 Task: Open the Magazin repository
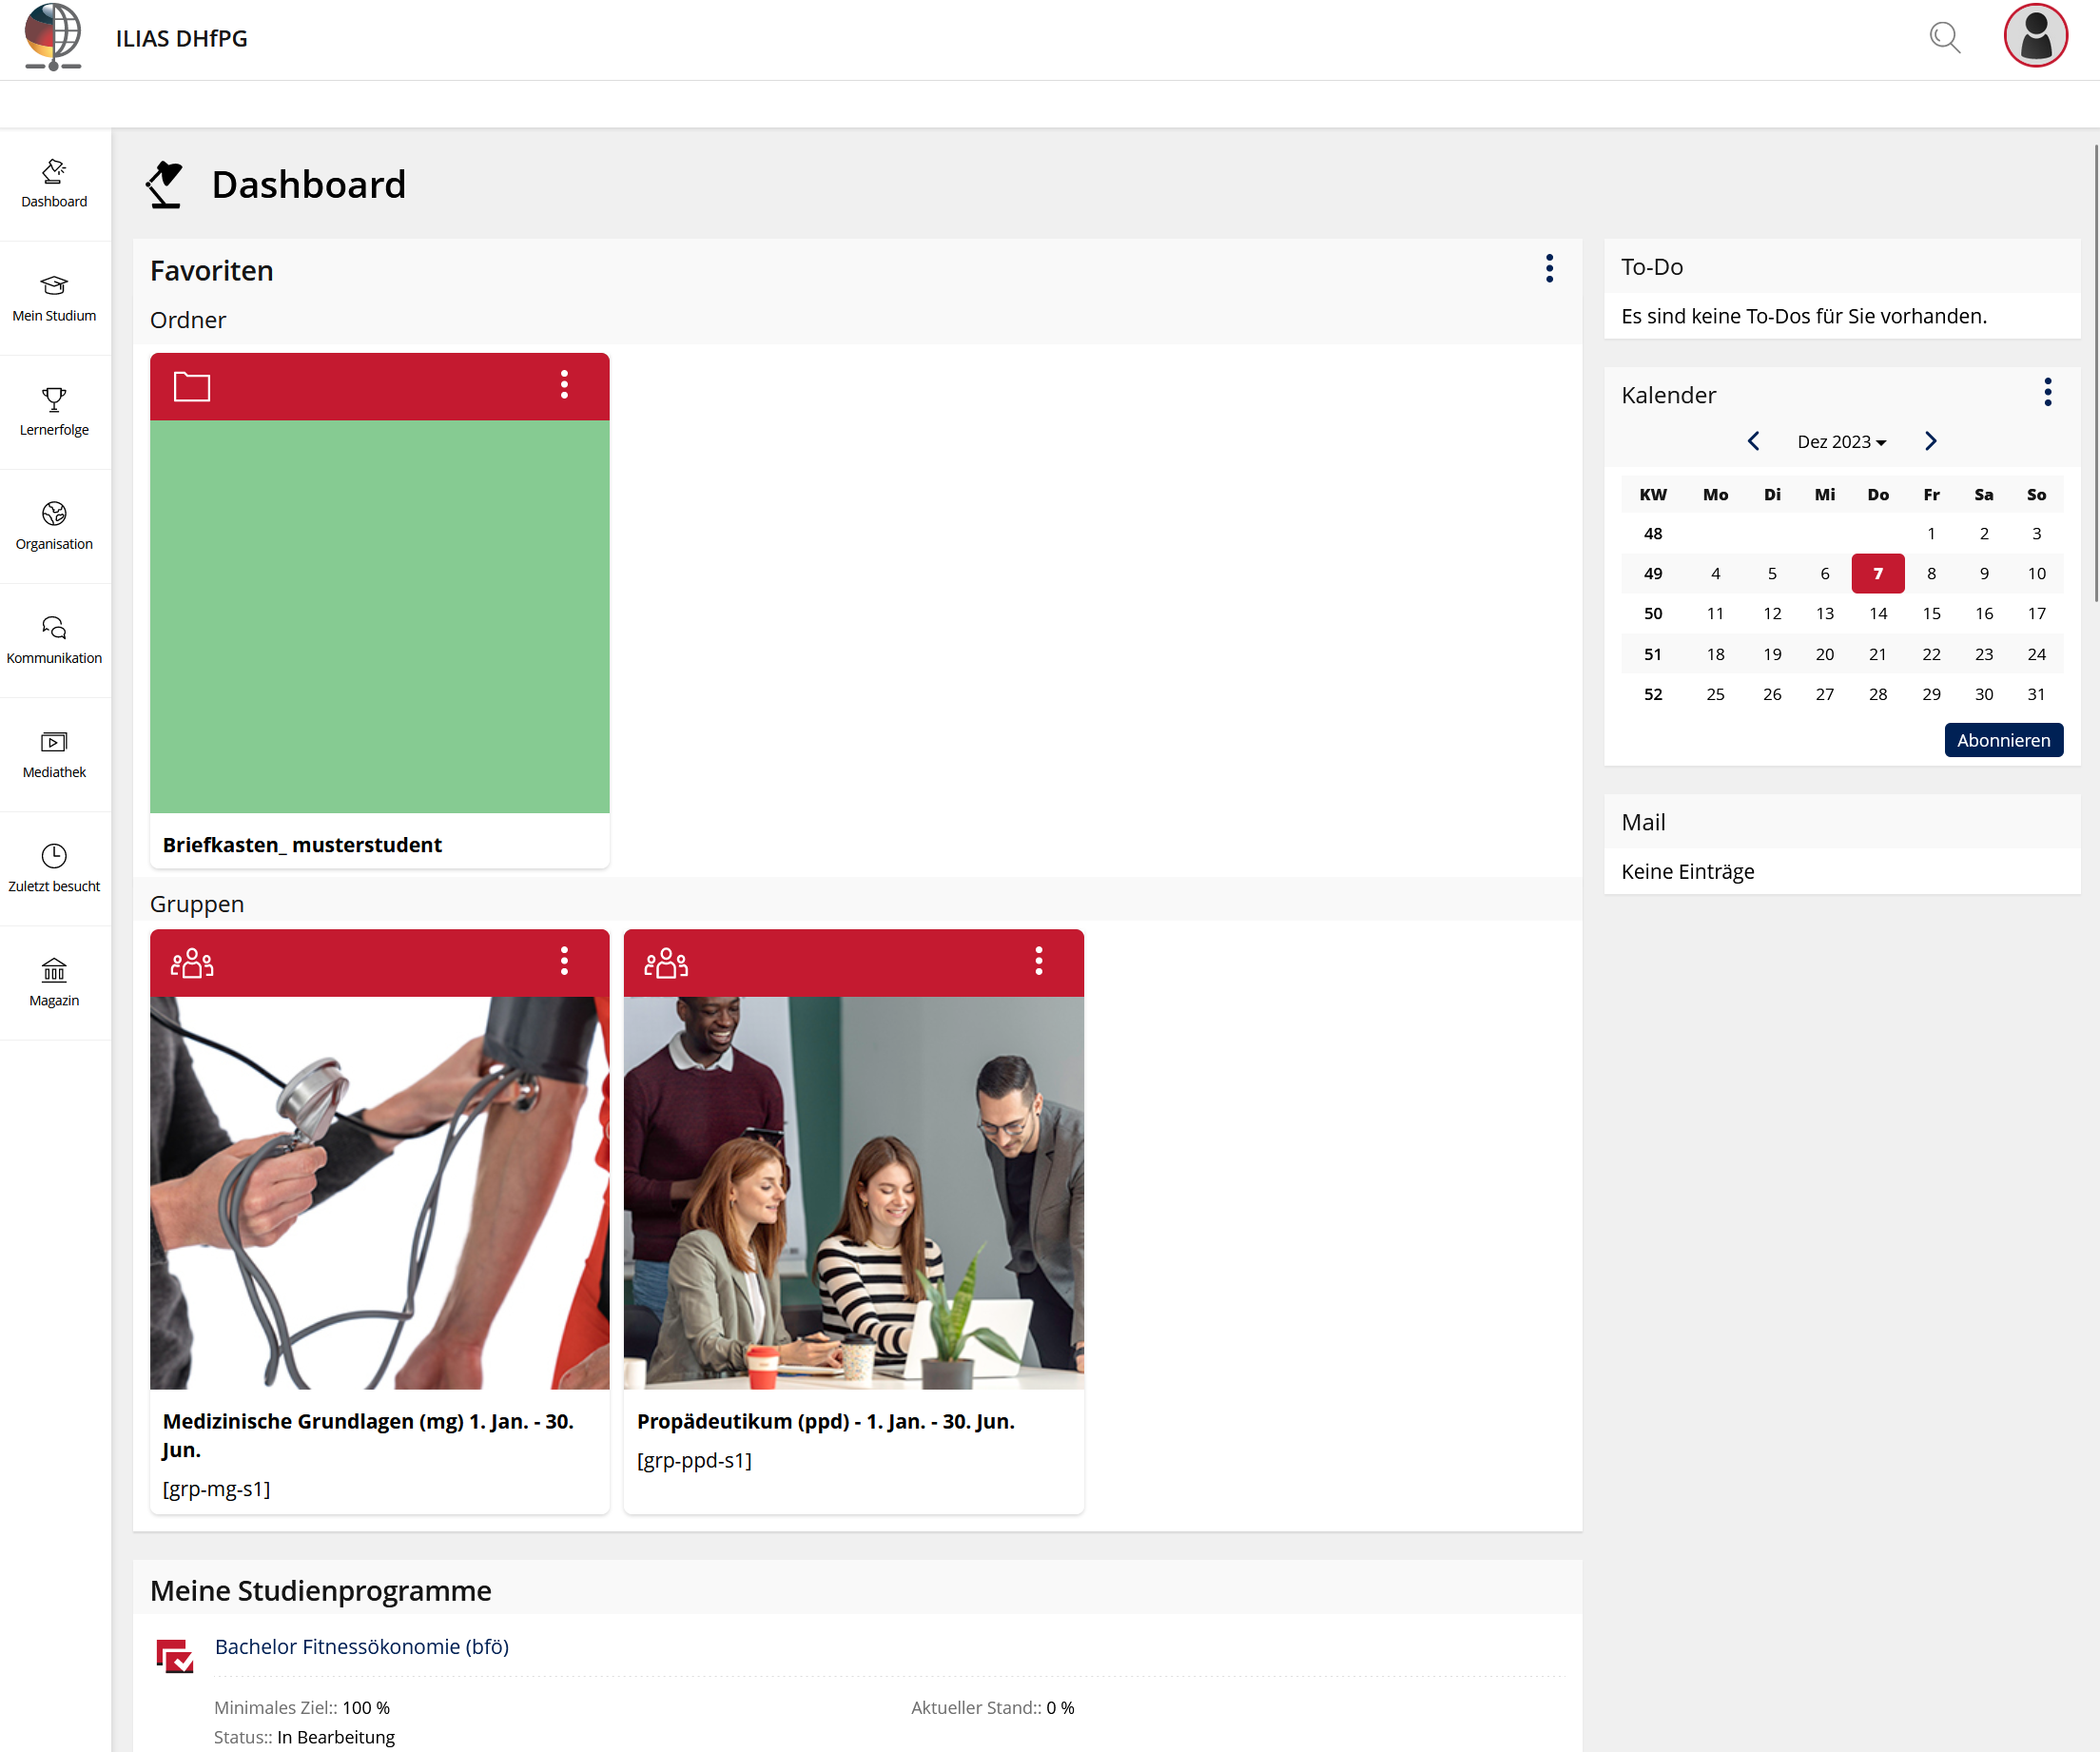click(54, 982)
